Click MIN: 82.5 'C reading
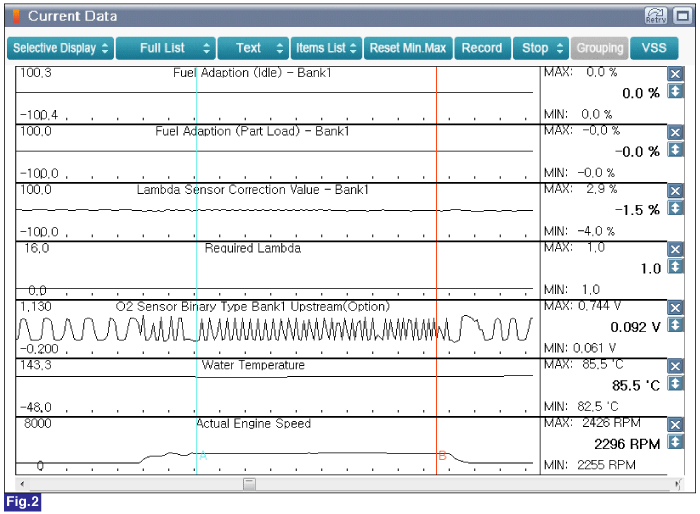Viewport: 700px width, 514px height. pyautogui.click(x=581, y=406)
